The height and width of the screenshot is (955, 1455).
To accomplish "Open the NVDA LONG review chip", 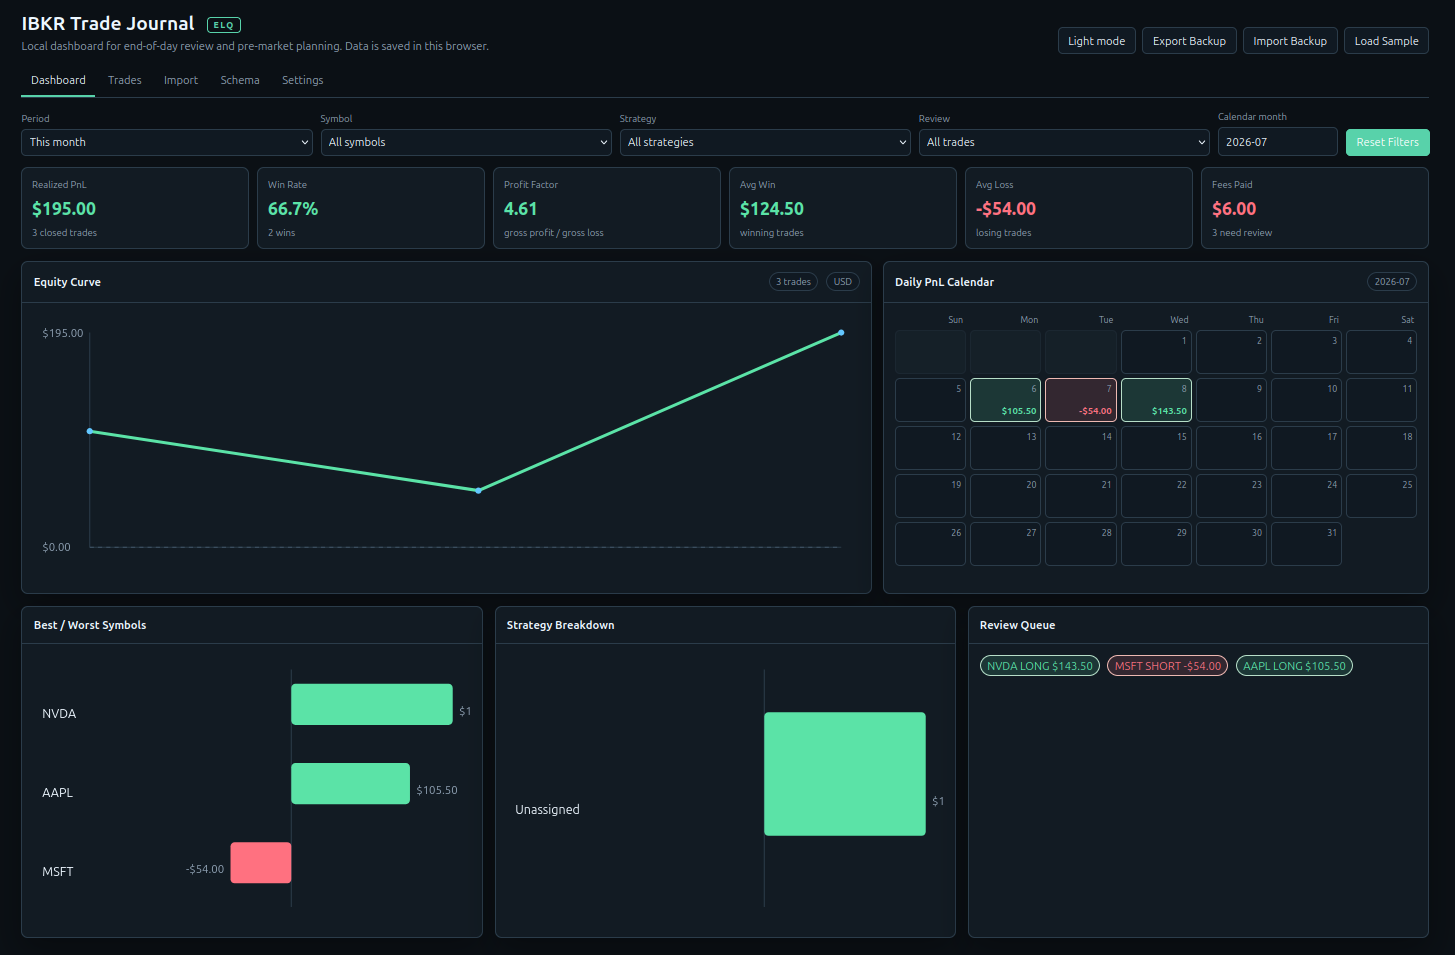I will click(1040, 666).
